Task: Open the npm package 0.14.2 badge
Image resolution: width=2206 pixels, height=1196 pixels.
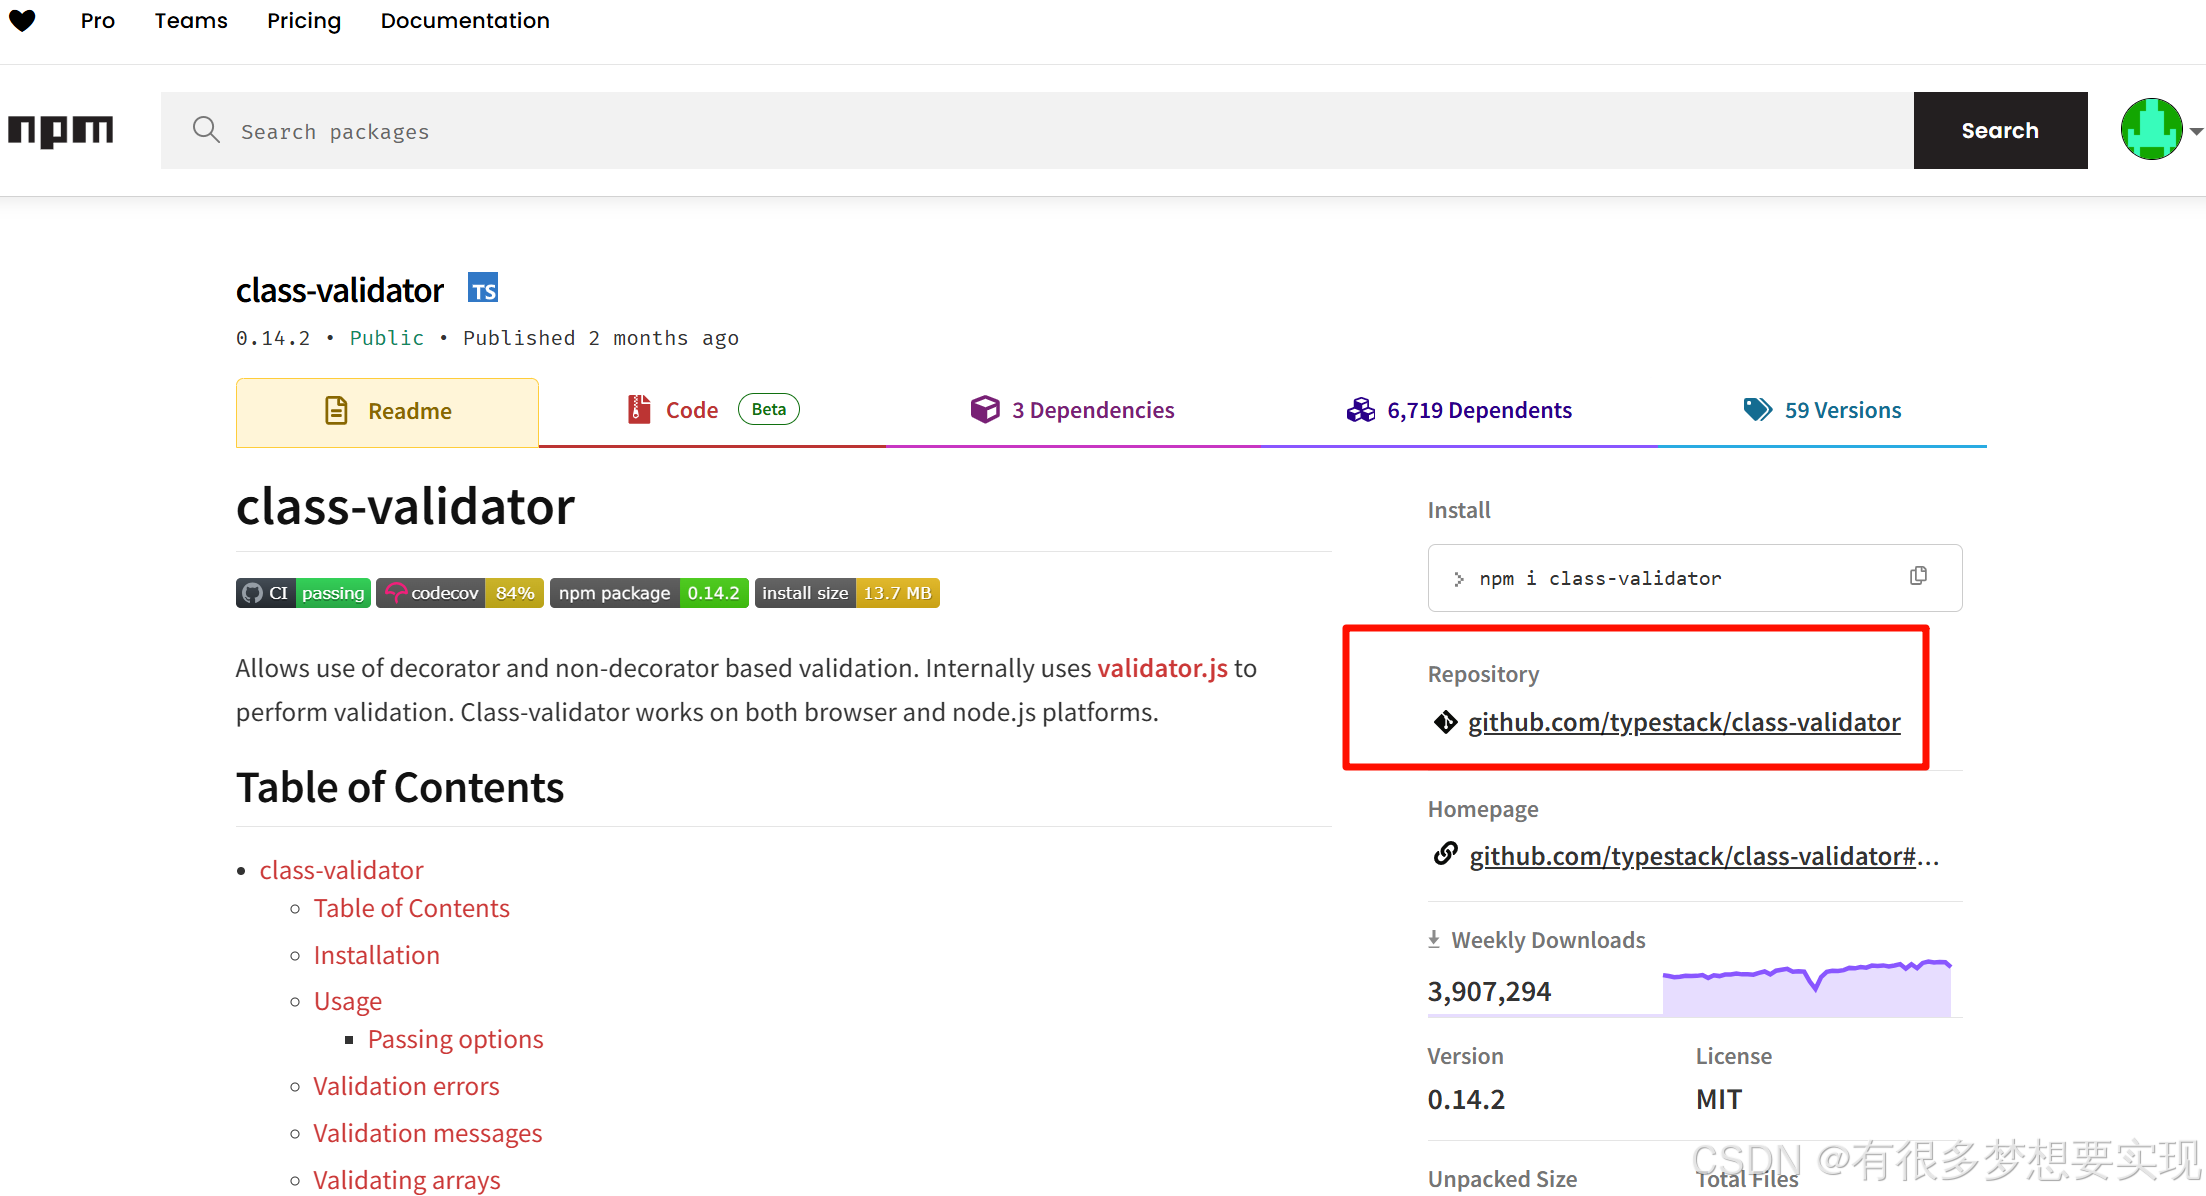Action: [649, 593]
